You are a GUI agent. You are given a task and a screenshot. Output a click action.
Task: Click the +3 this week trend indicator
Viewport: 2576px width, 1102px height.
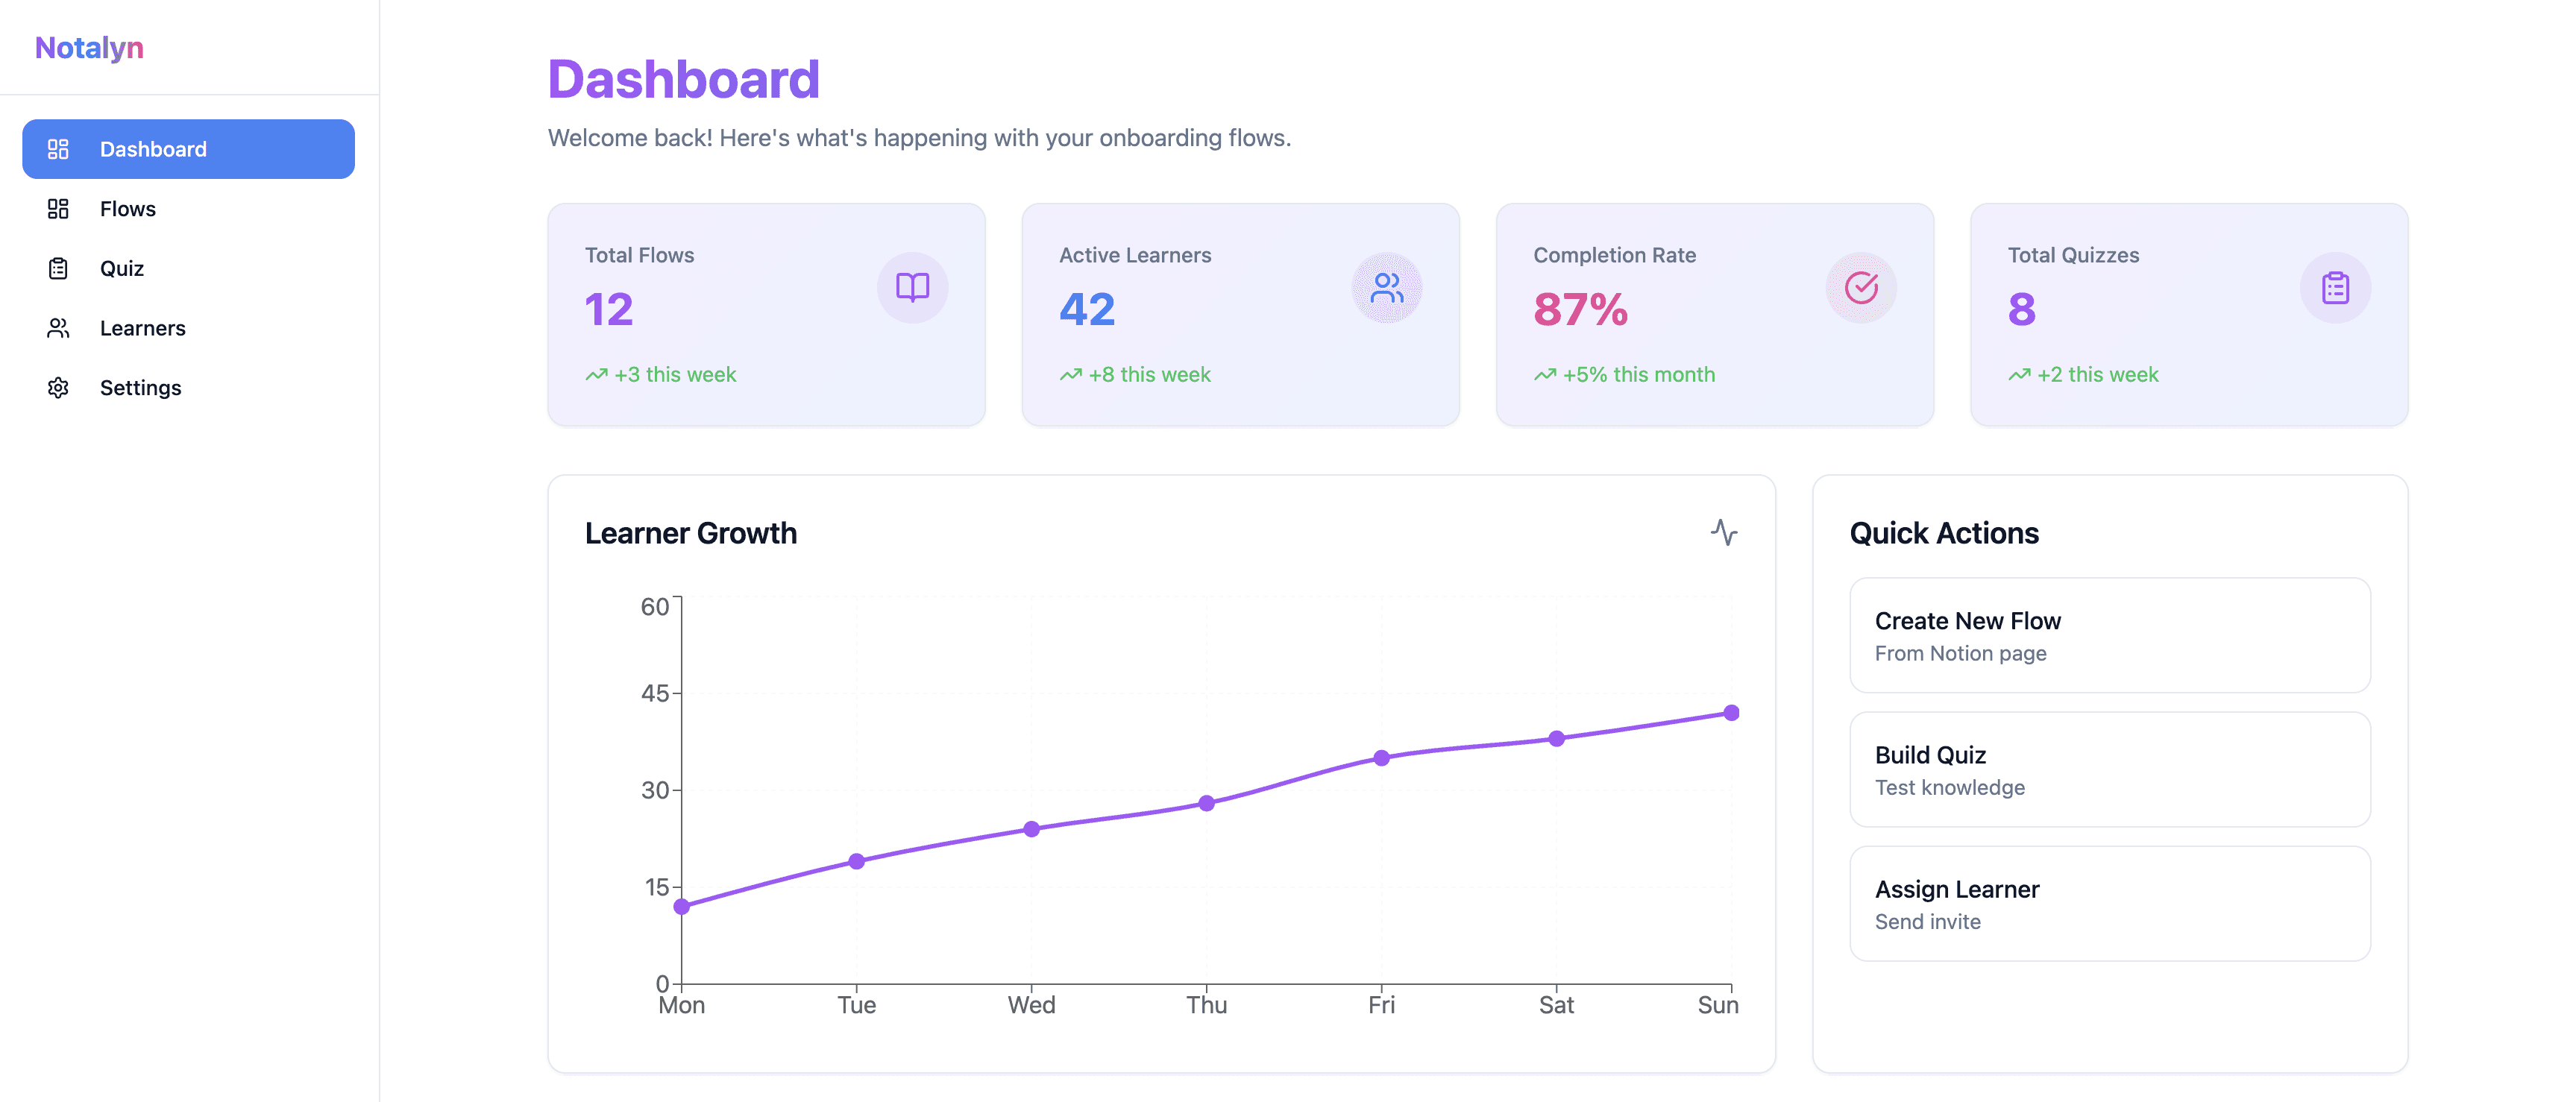click(x=661, y=375)
